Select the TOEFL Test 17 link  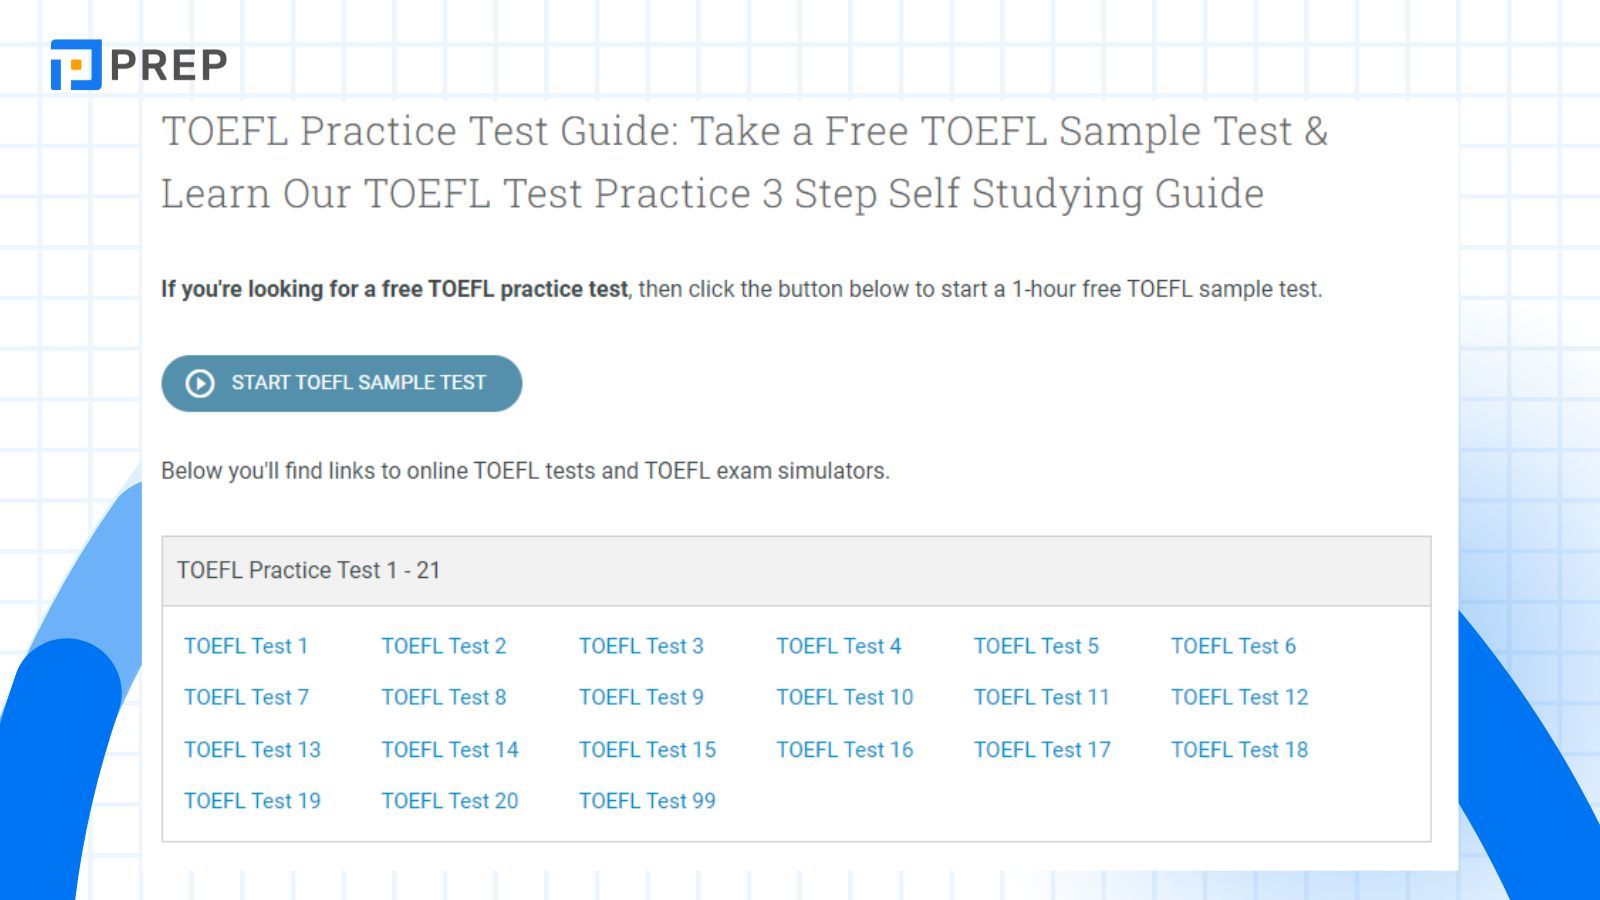click(1042, 749)
